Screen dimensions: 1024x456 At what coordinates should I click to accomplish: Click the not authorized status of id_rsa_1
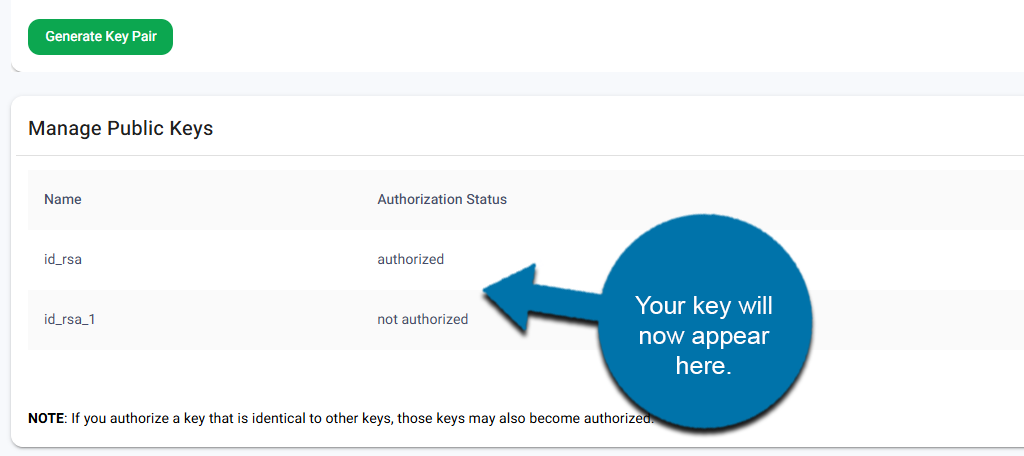coord(422,319)
